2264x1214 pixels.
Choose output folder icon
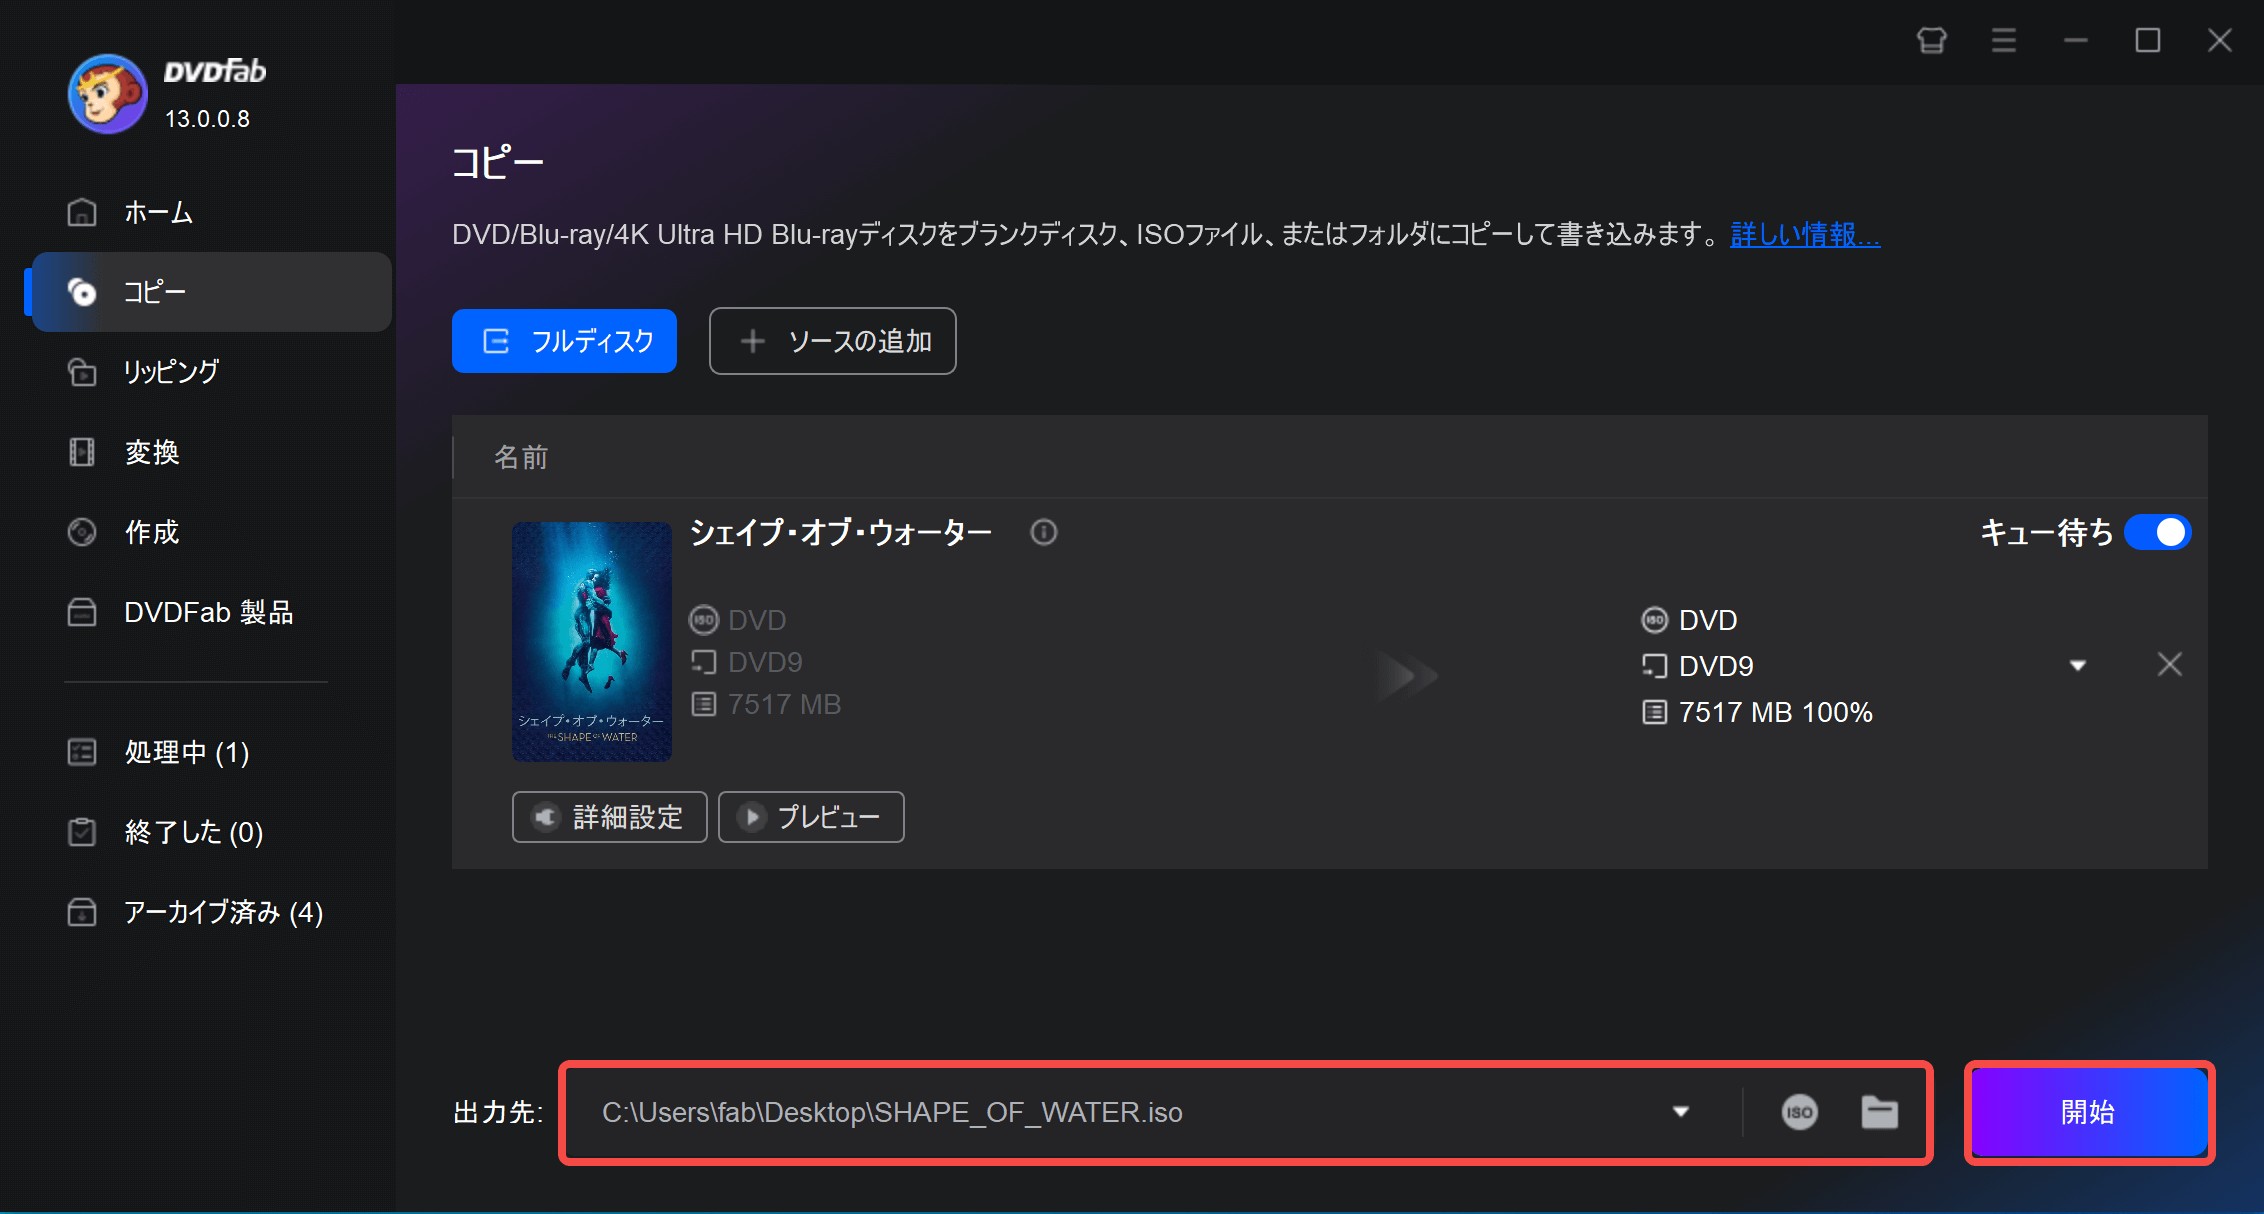pos(1880,1112)
